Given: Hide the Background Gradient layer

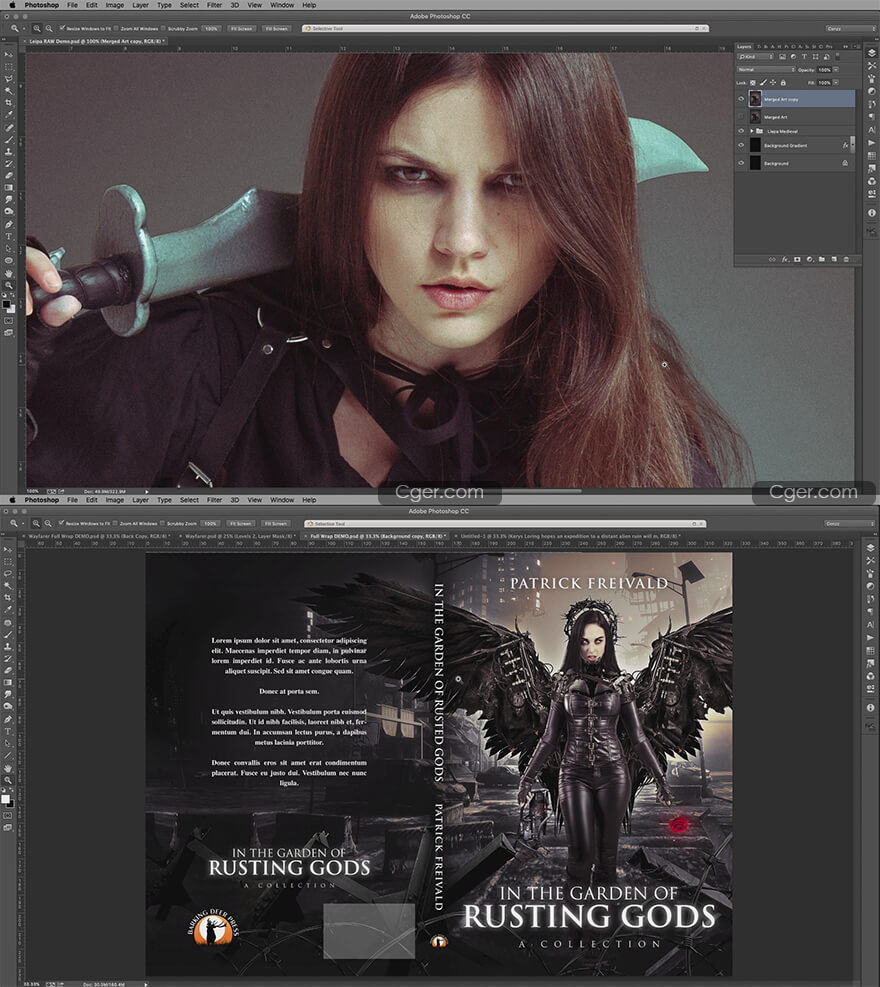Looking at the screenshot, I should 741,145.
